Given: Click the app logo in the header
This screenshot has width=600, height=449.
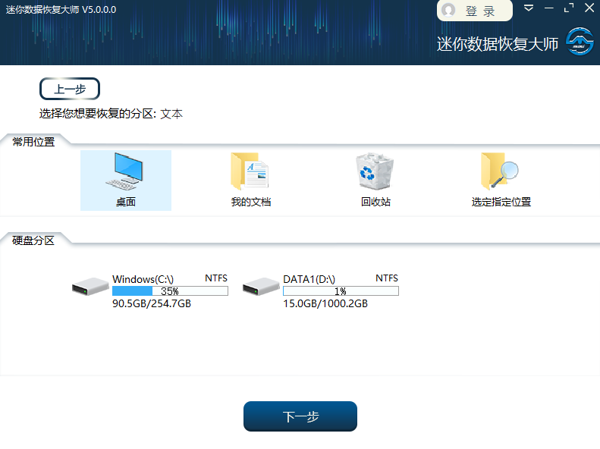Looking at the screenshot, I should pyautogui.click(x=578, y=43).
